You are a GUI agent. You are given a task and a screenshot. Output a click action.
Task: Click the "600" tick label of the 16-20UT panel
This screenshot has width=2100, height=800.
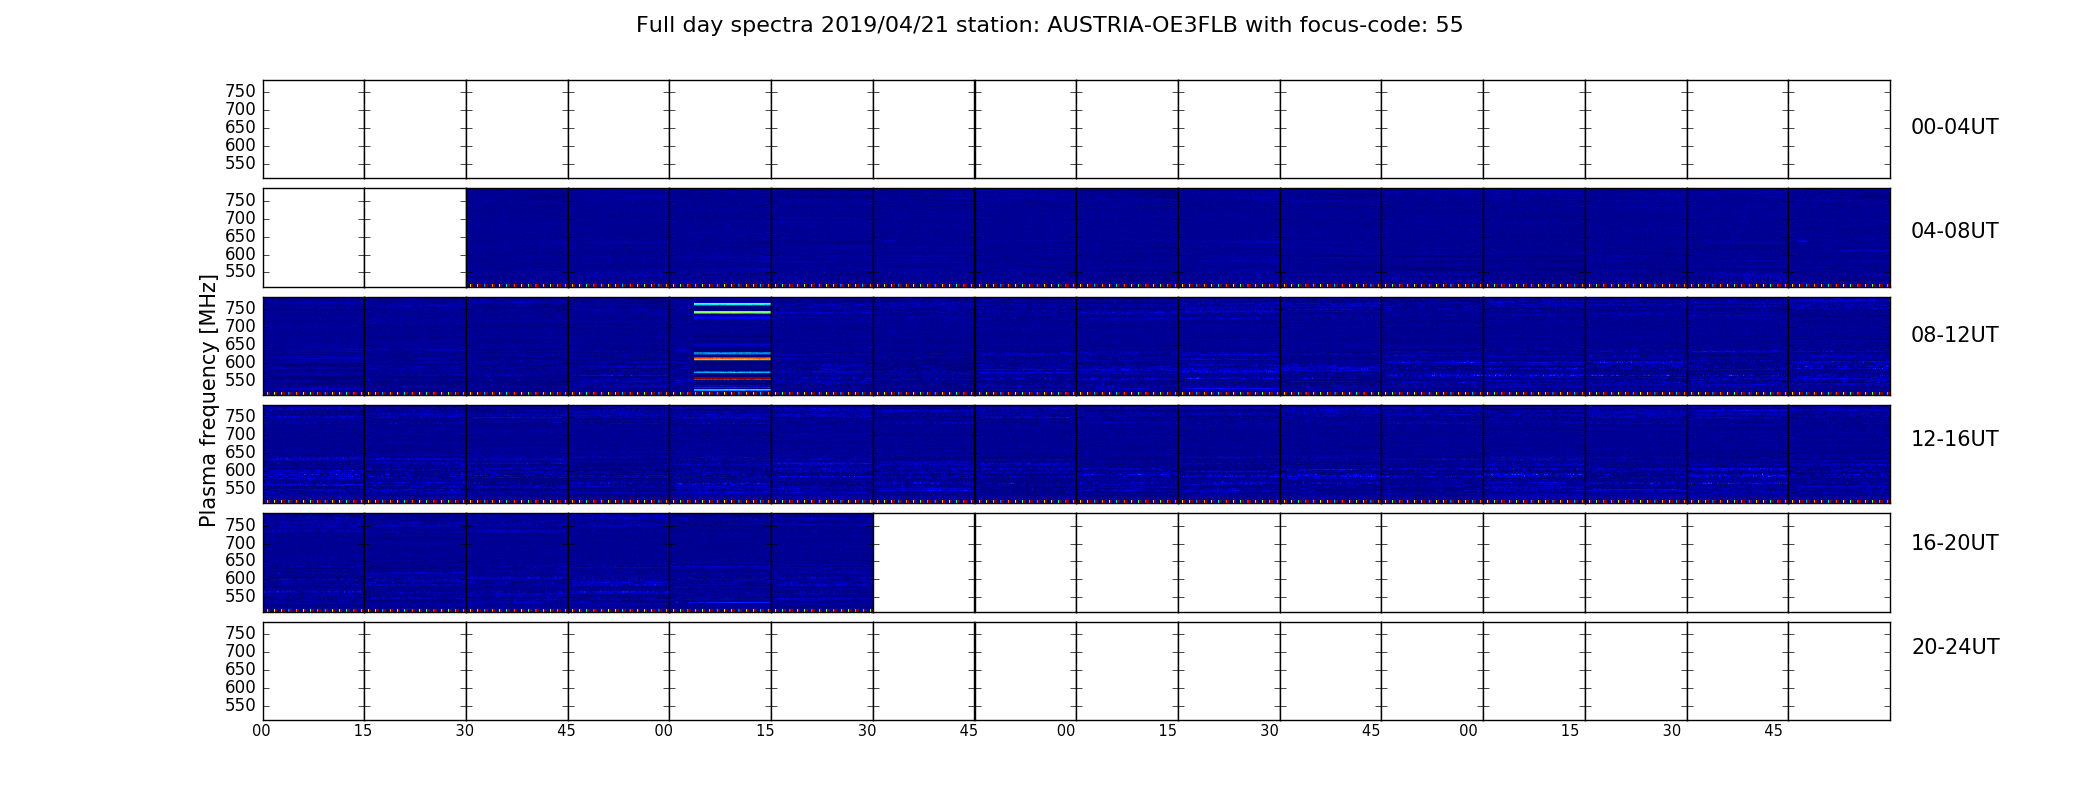(x=240, y=578)
